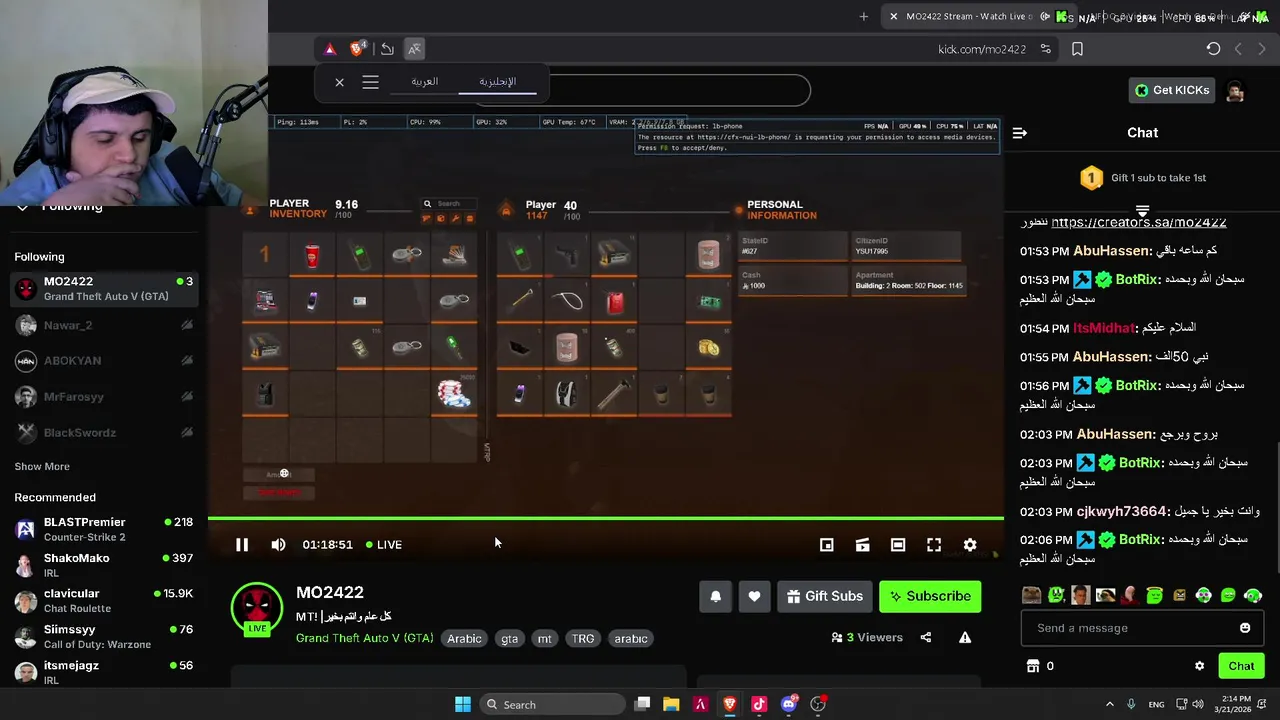
Task: Open BlackSwordz channel in sidebar
Action: [x=104, y=433]
